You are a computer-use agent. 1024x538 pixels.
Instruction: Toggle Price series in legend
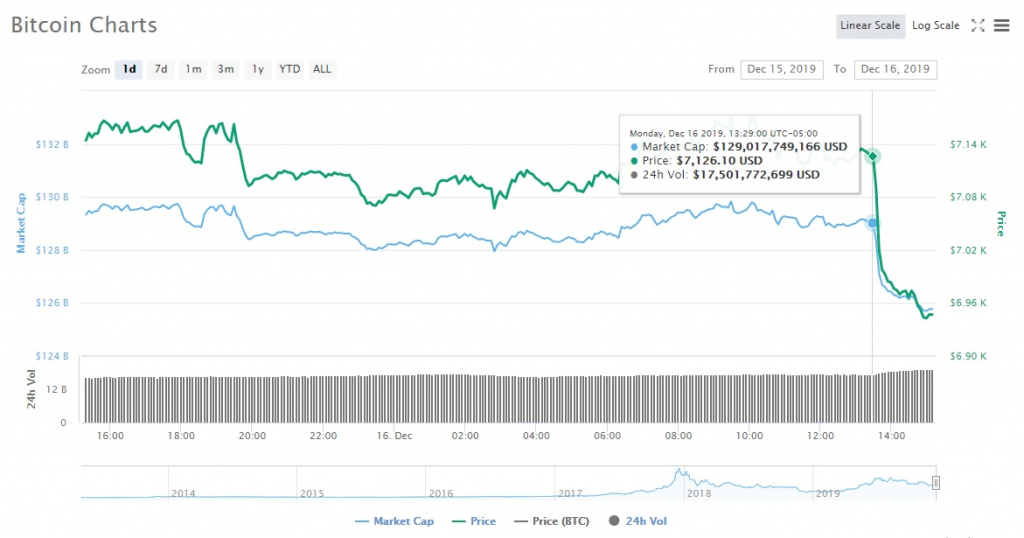pyautogui.click(x=474, y=521)
